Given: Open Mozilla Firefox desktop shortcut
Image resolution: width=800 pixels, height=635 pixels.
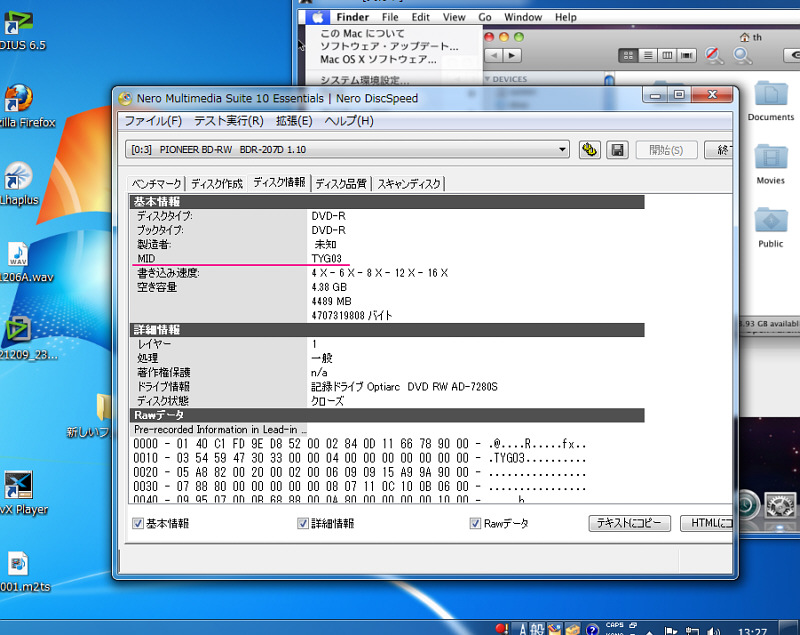Looking at the screenshot, I should click(x=18, y=100).
